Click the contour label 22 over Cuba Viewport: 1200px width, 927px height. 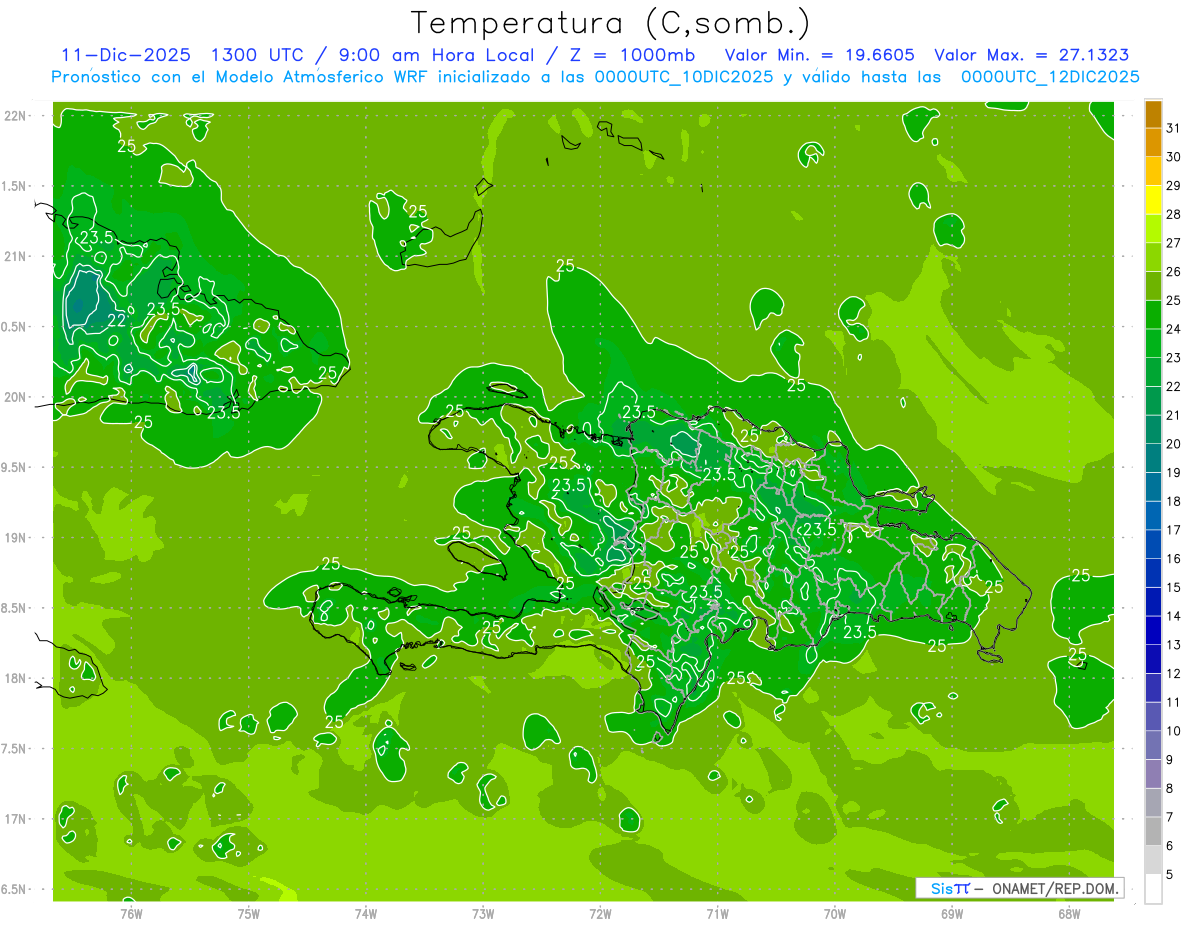117,320
